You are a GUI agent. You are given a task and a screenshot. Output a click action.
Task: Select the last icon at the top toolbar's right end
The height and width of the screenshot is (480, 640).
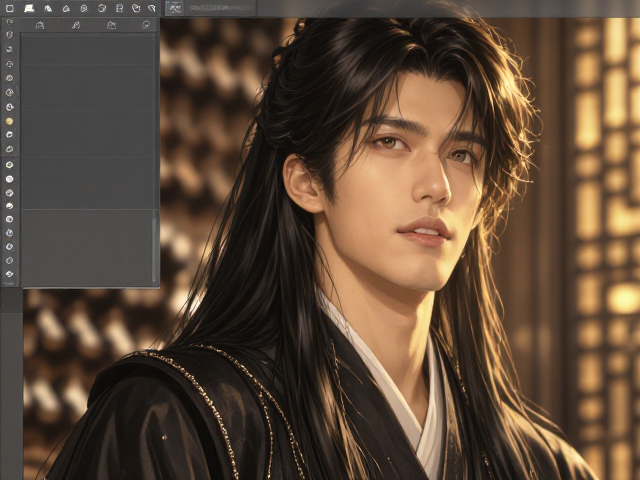[x=151, y=8]
